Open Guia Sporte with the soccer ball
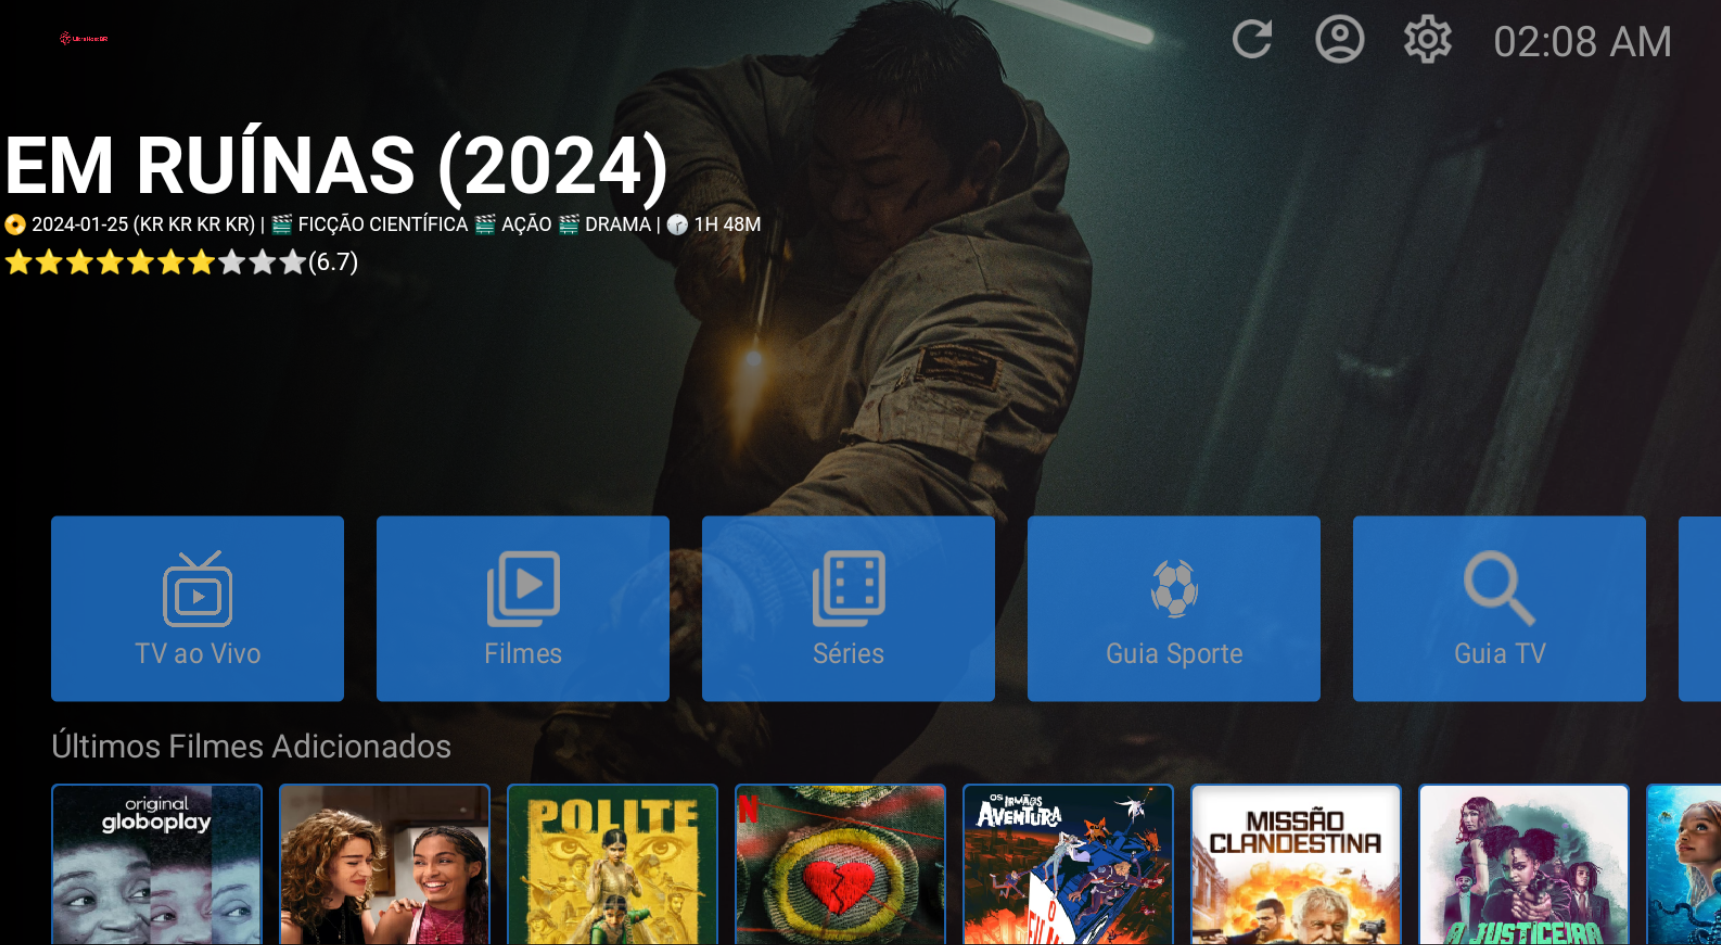1721x945 pixels. [x=1173, y=608]
